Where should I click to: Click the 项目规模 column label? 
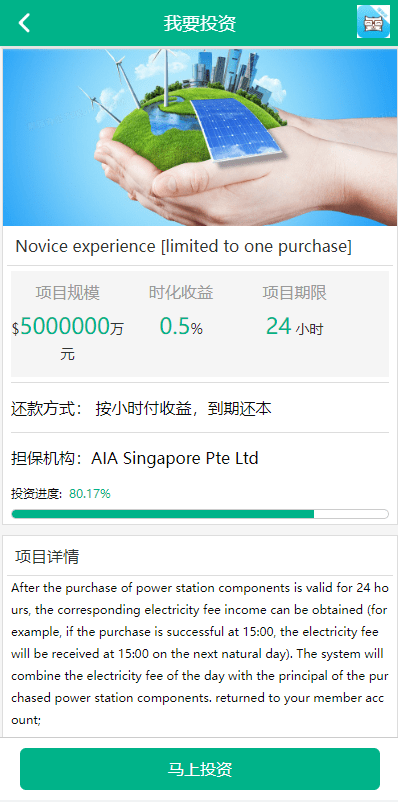point(68,293)
